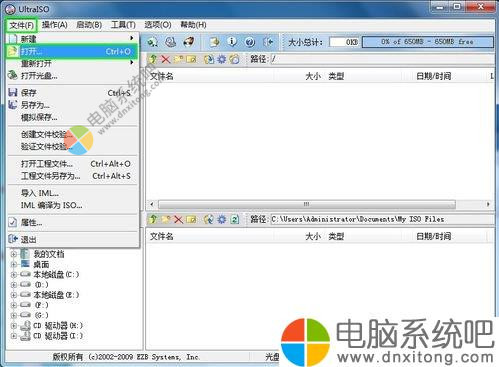Click the green up-arrow in ISO pane toolbar
Screen dimensions: 499x367
click(153, 59)
